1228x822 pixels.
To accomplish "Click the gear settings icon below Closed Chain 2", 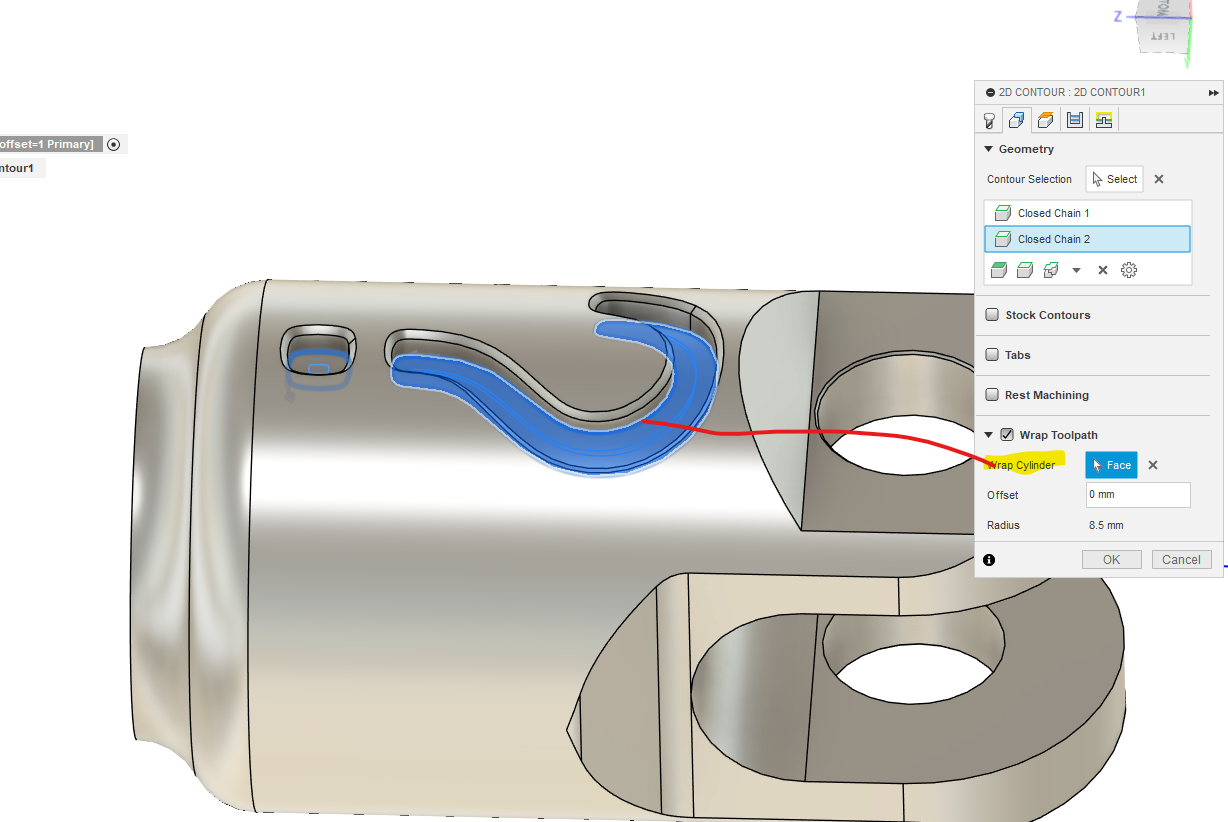I will pos(1128,269).
